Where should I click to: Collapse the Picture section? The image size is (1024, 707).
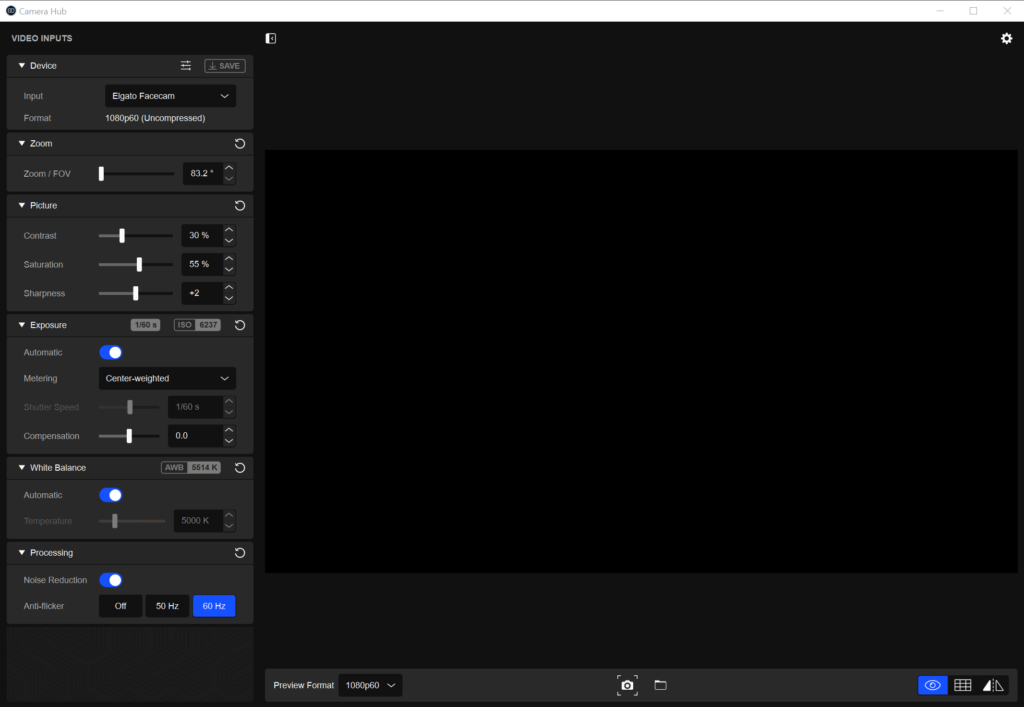point(22,205)
